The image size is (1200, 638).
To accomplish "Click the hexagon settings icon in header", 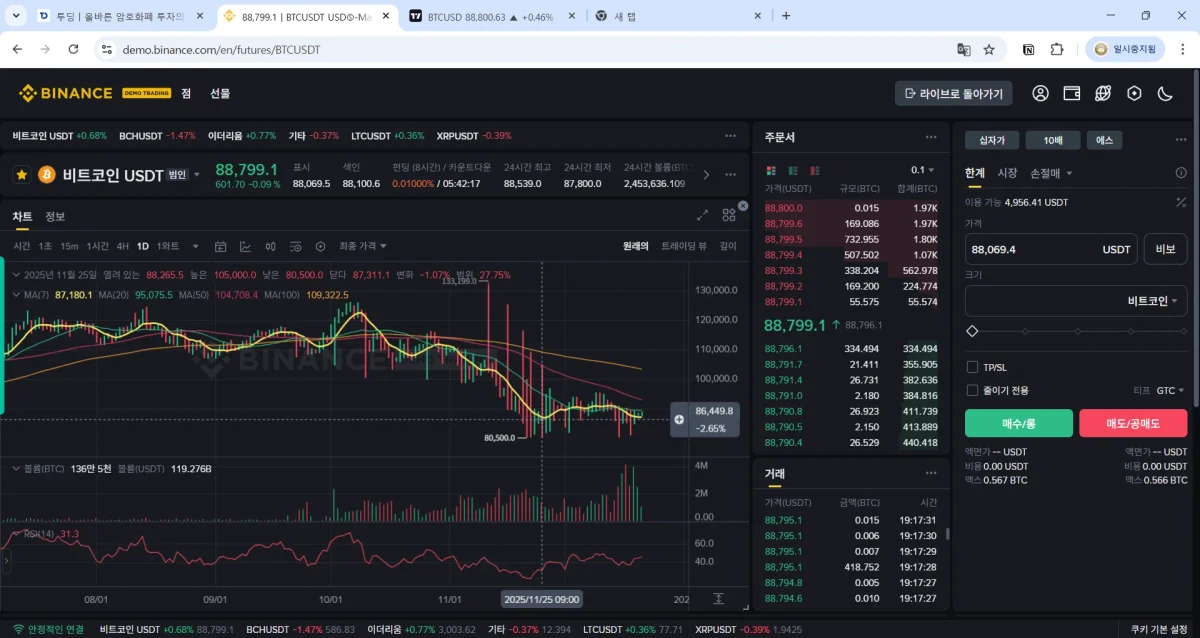I will (1134, 93).
